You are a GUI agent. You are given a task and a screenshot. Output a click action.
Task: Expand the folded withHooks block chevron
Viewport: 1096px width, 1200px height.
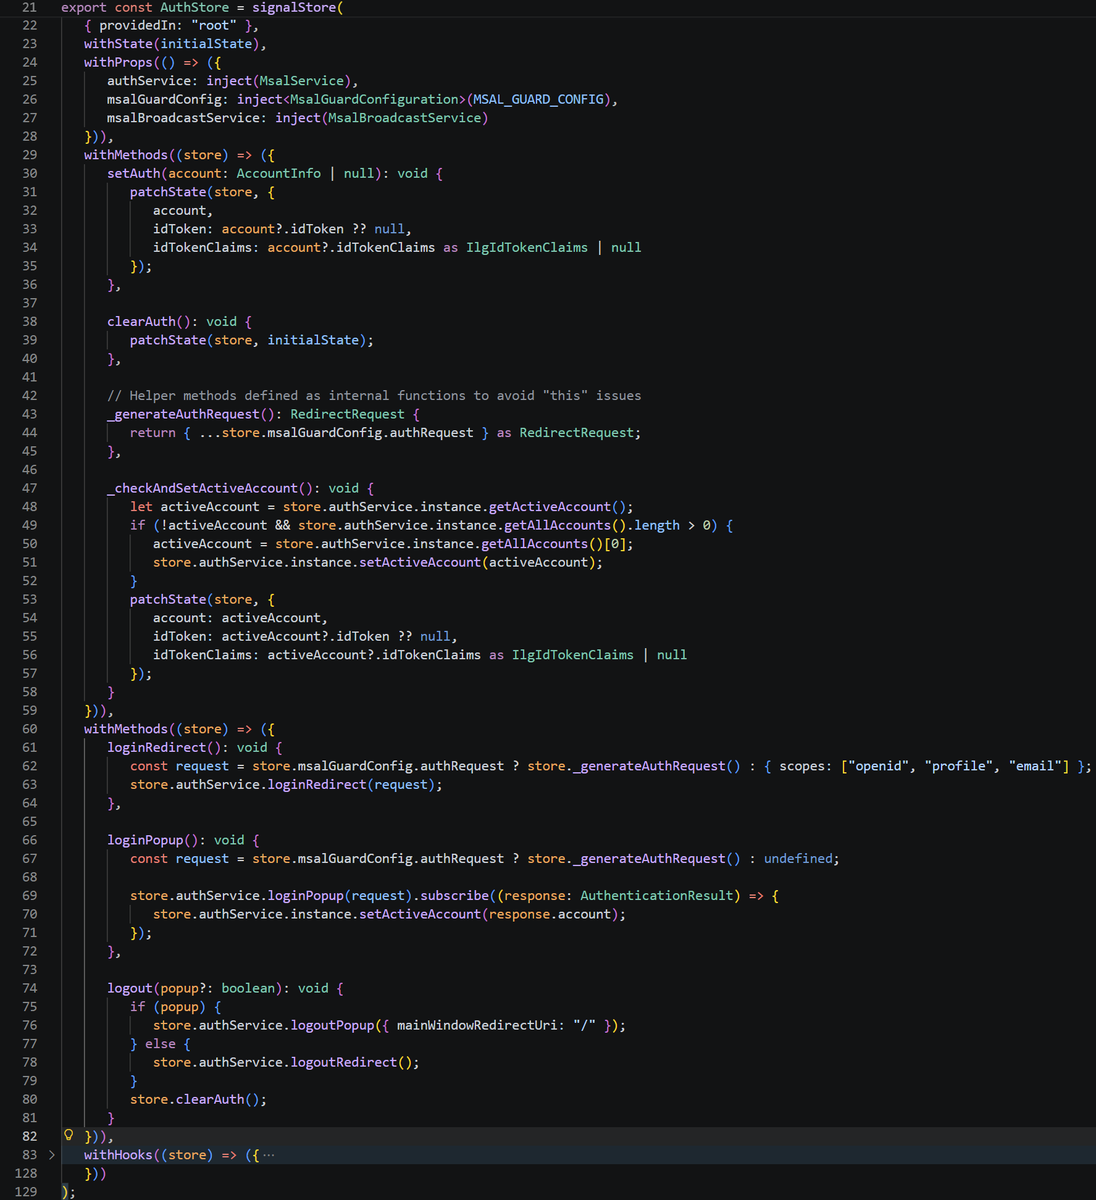[52, 1155]
